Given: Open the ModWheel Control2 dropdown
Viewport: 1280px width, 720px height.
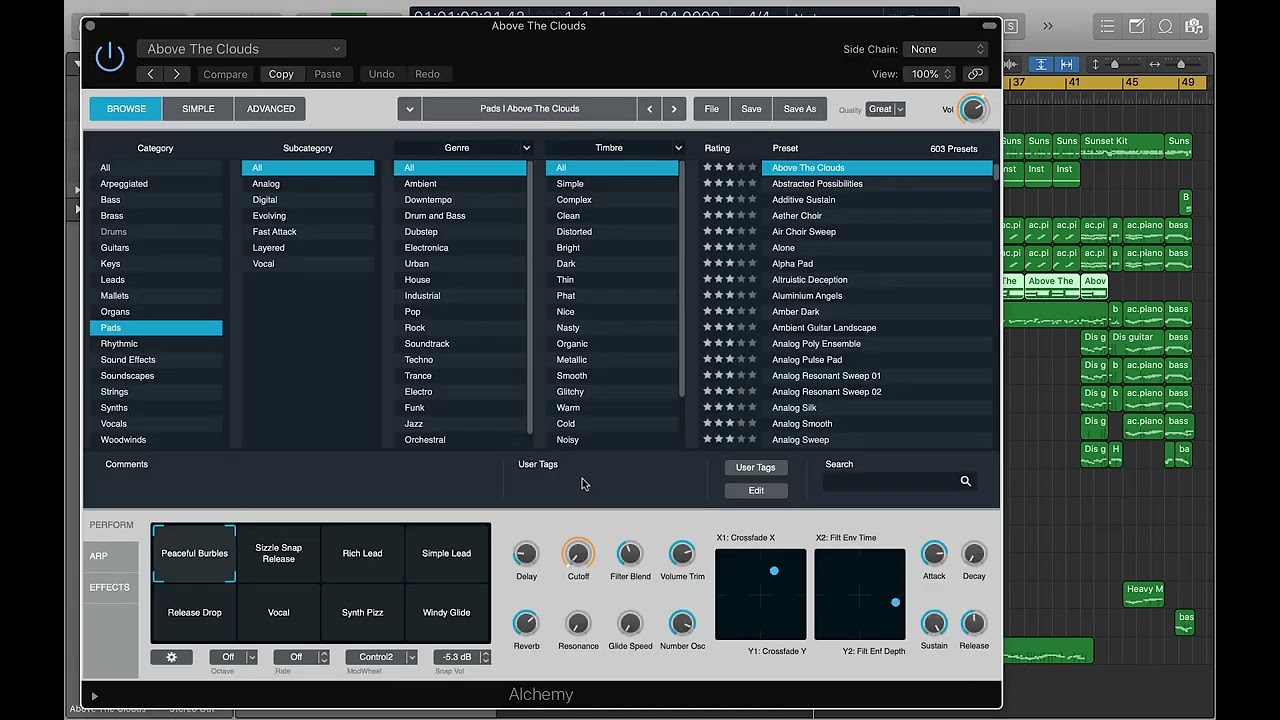Looking at the screenshot, I should tap(381, 657).
